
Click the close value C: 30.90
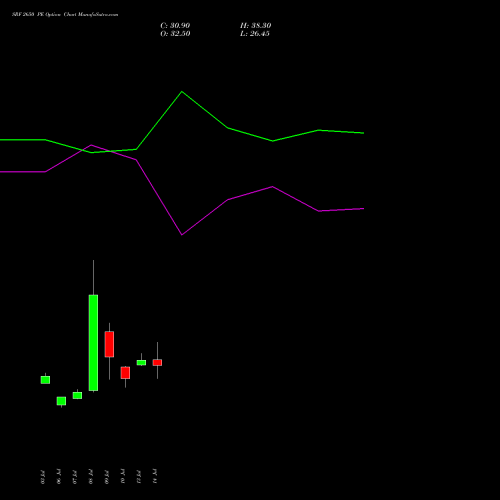(x=175, y=26)
